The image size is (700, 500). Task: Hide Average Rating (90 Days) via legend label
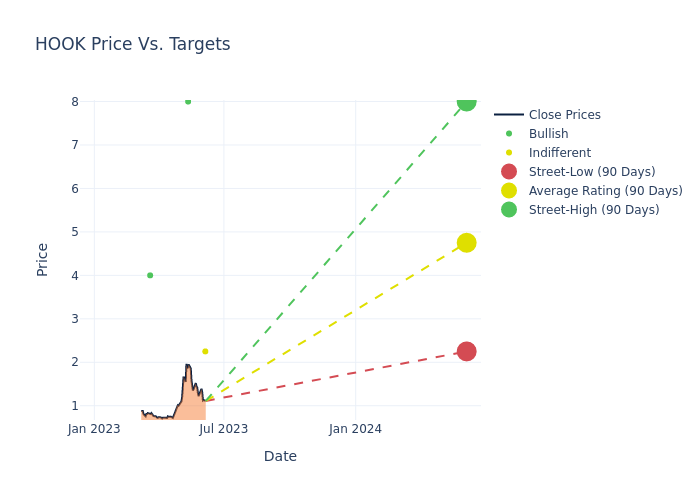tap(605, 191)
